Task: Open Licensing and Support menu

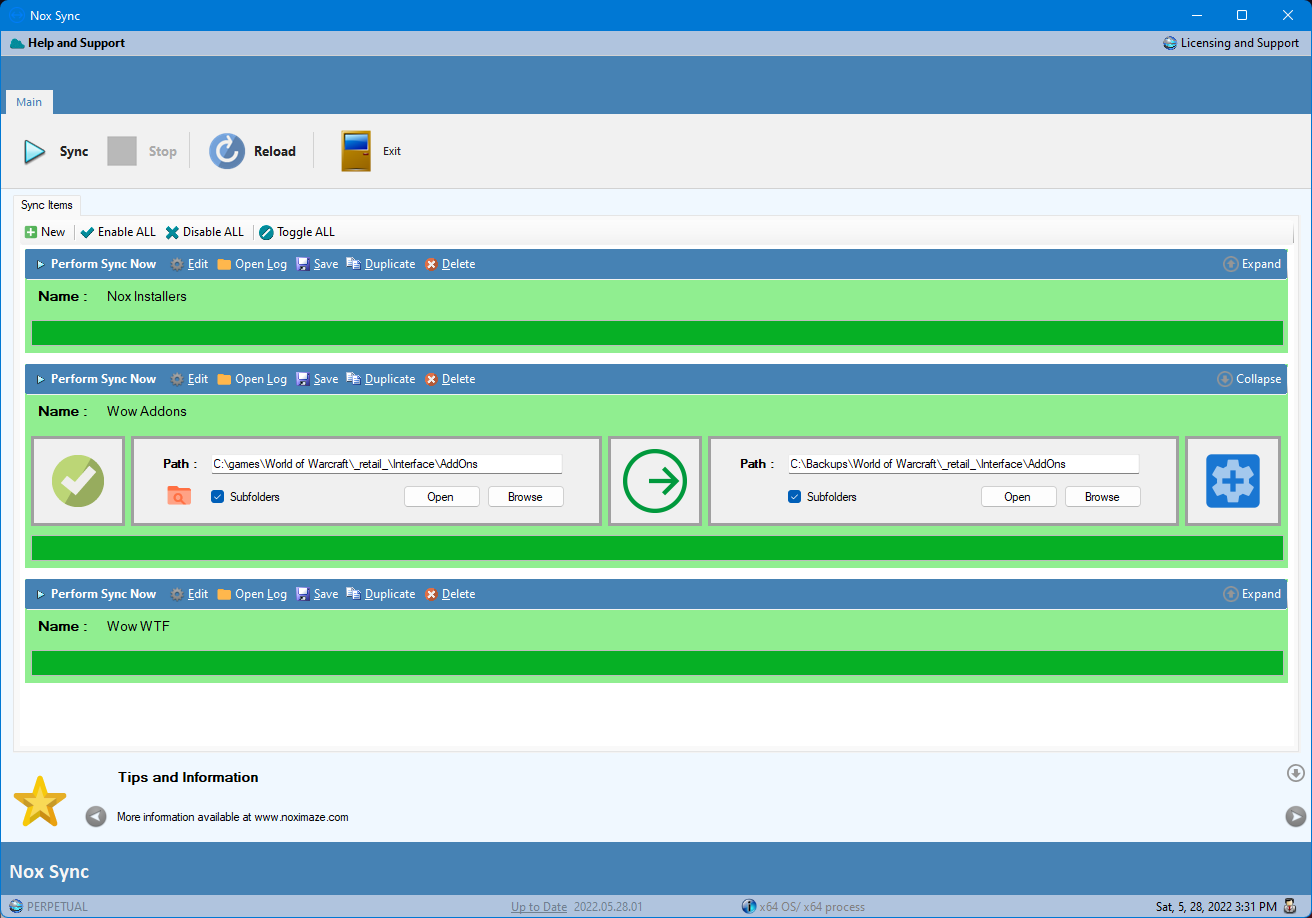Action: click(x=1231, y=43)
